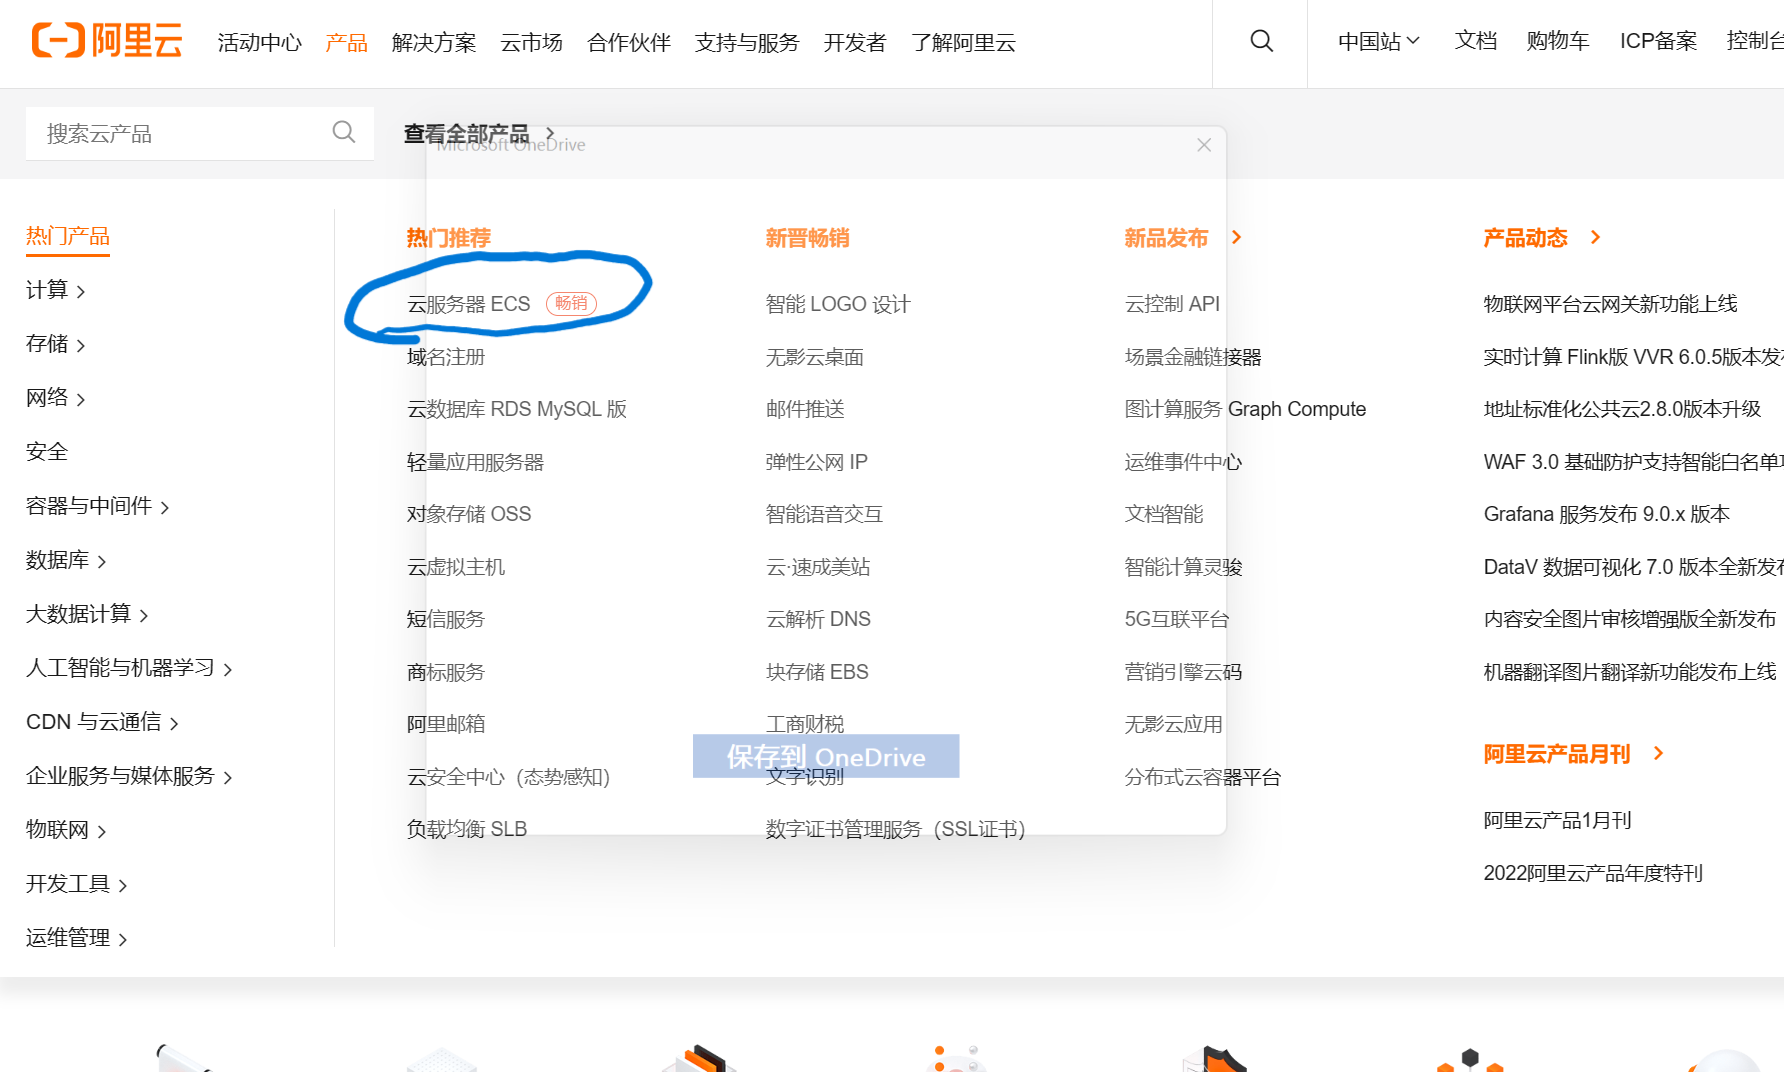The image size is (1784, 1072).
Task: Open 轻量应用服务器 link
Action: pyautogui.click(x=476, y=462)
